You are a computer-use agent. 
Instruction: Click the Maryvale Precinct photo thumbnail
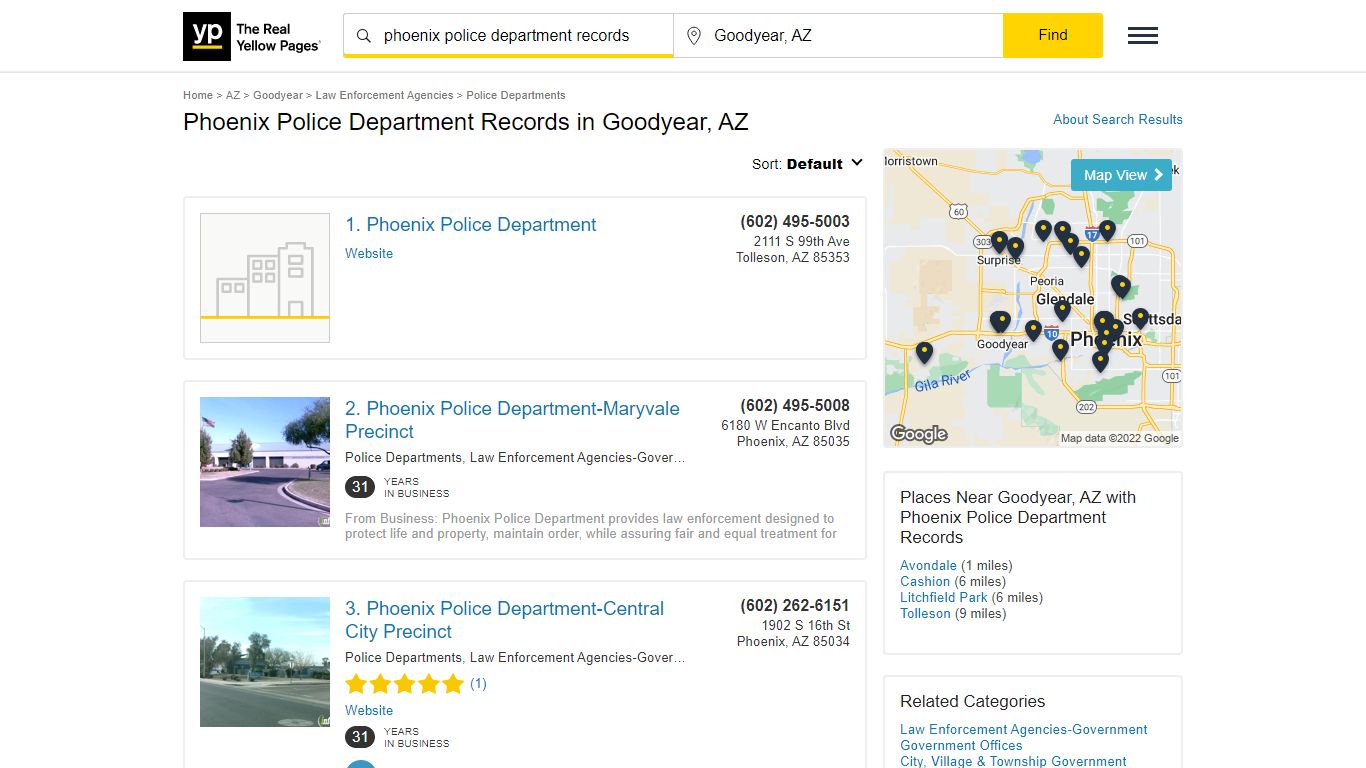[265, 462]
